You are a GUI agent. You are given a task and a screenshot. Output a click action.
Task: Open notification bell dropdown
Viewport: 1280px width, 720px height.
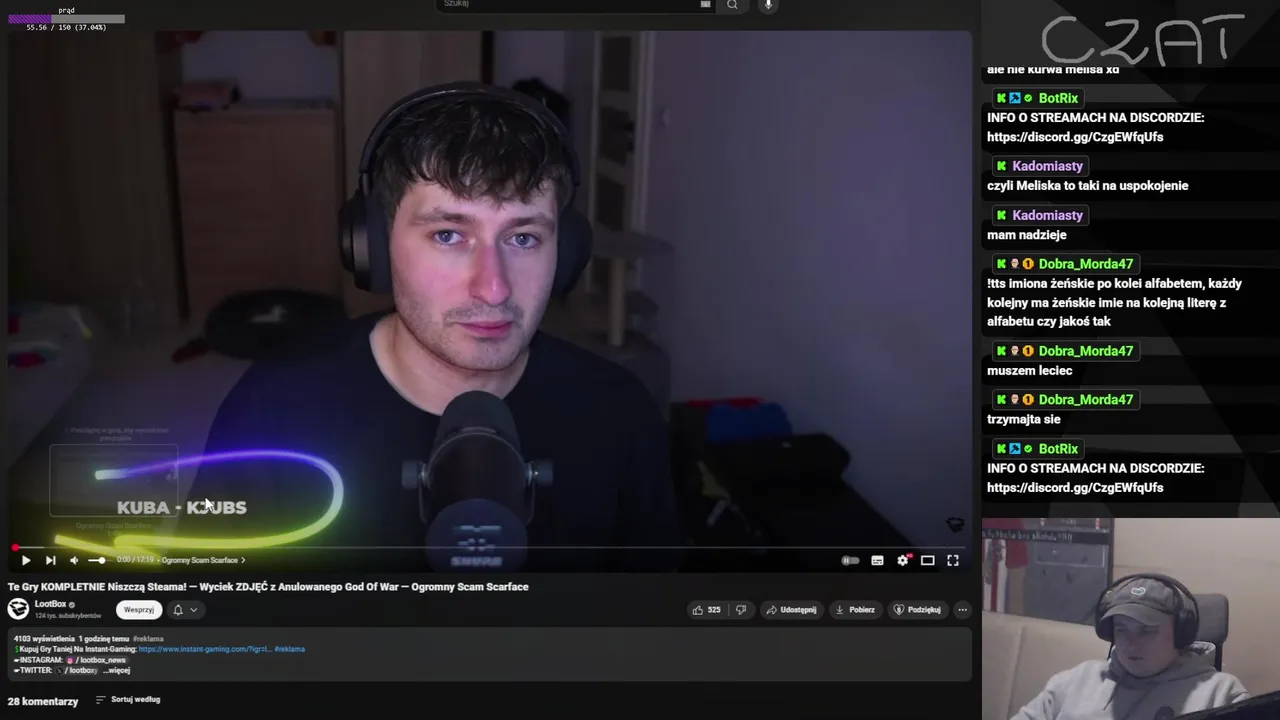point(185,609)
